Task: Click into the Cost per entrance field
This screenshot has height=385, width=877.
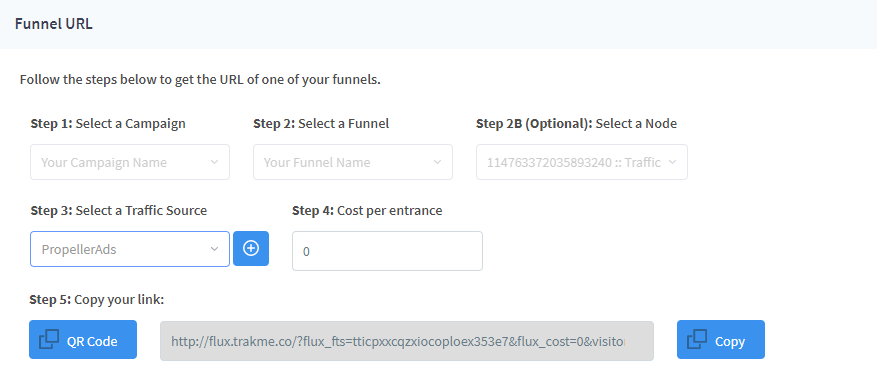Action: (387, 251)
